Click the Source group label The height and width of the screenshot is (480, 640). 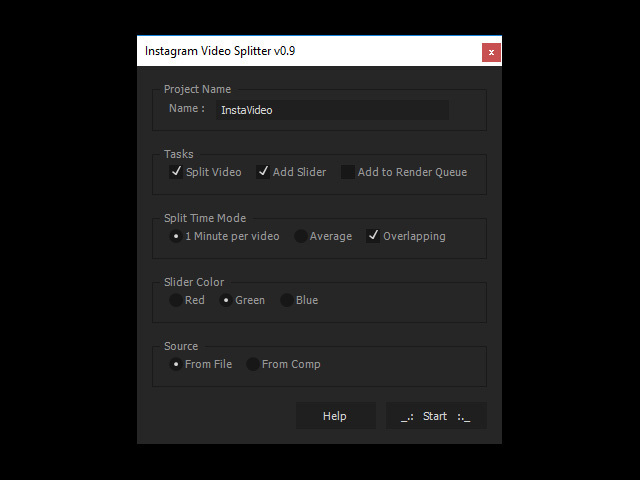pos(181,346)
